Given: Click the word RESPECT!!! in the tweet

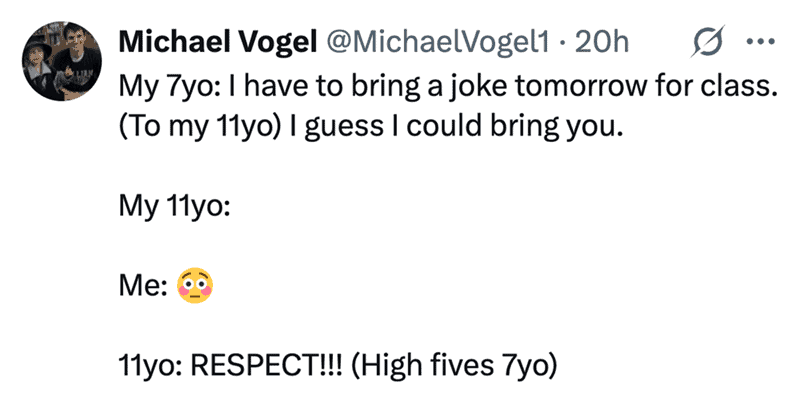Looking at the screenshot, I should click(267, 365).
